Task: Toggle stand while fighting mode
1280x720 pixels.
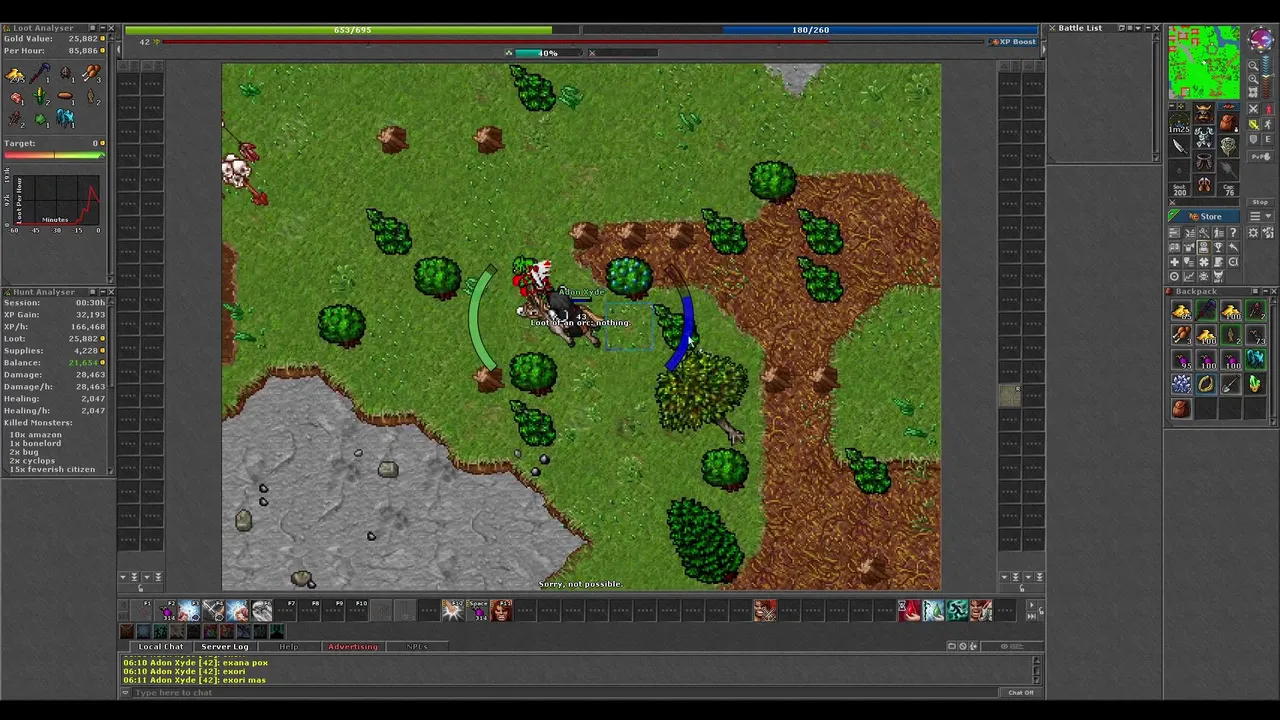Action: coord(1268,109)
